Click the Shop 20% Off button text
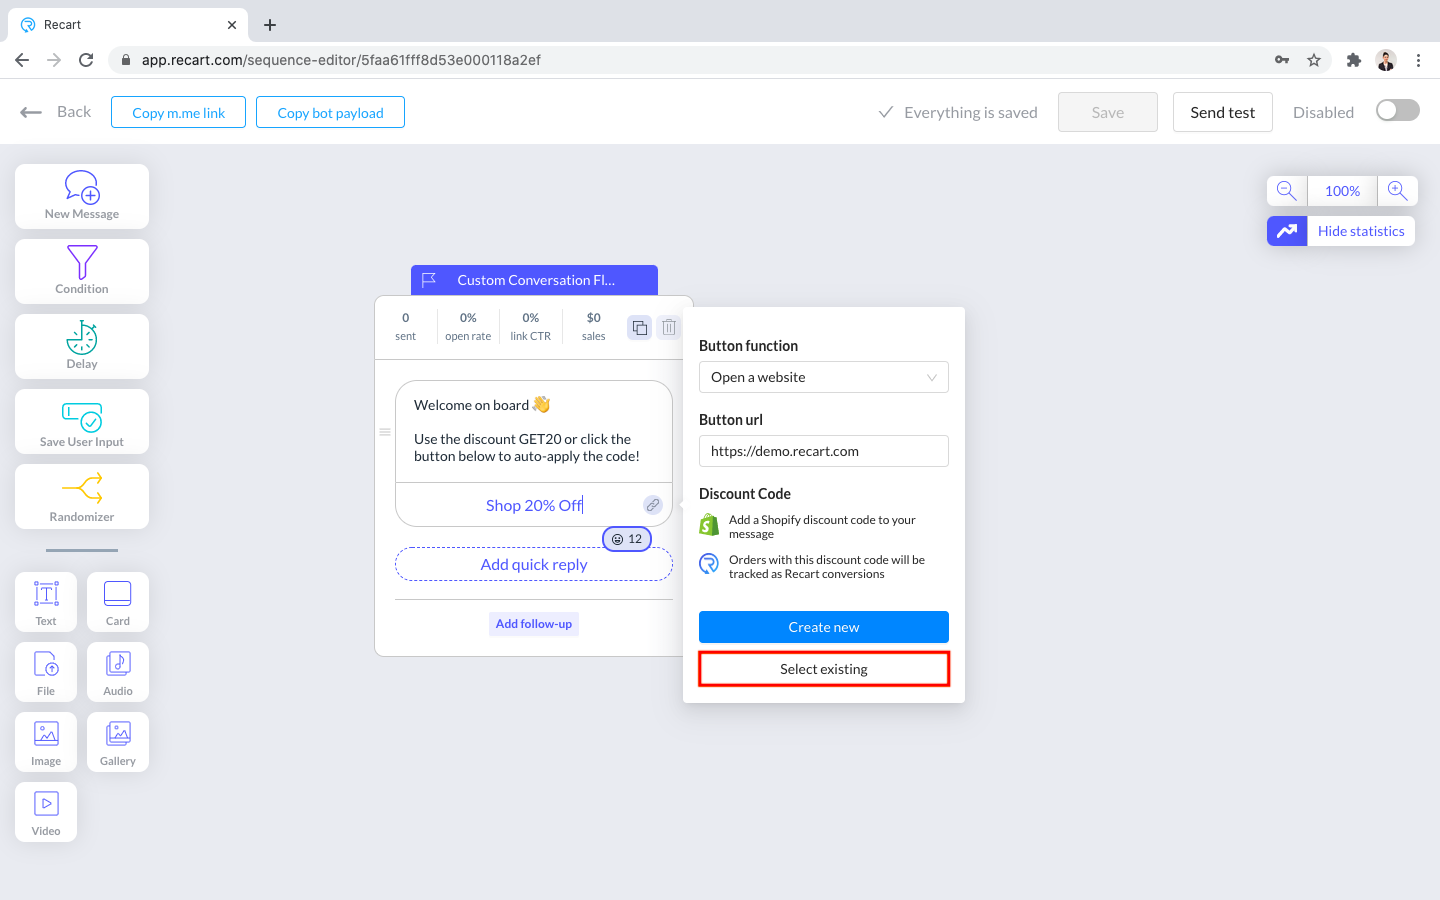1440x900 pixels. click(x=534, y=505)
